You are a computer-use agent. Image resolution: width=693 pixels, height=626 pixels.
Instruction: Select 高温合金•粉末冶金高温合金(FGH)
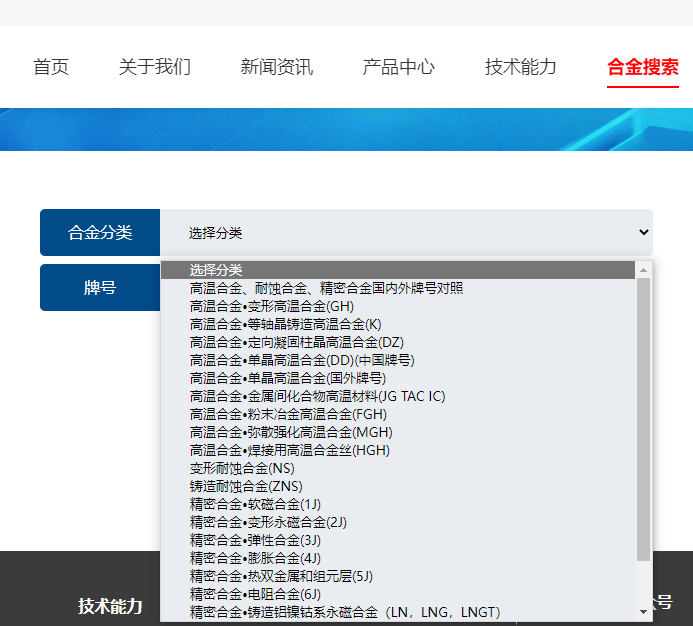(x=288, y=414)
